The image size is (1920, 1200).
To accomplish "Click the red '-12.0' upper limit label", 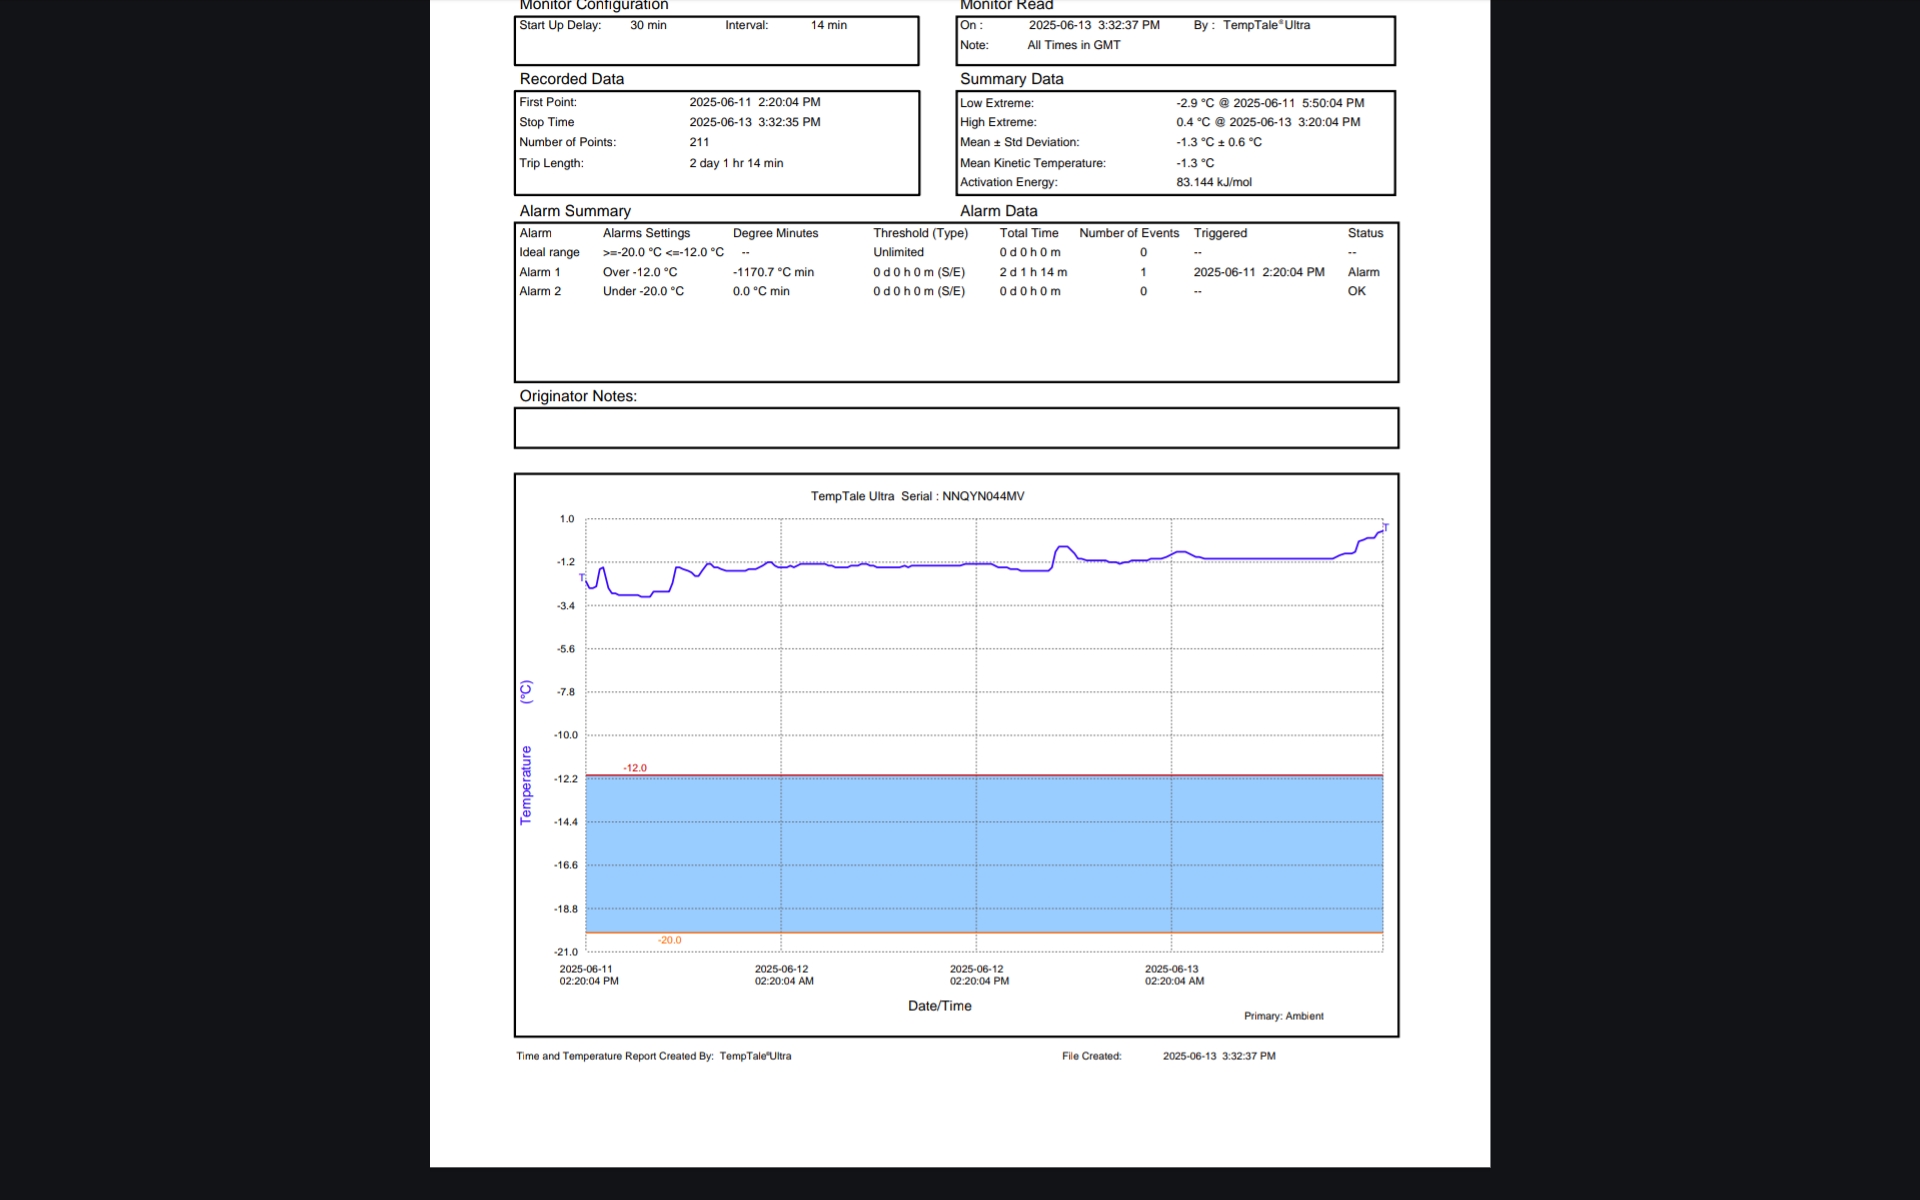I will point(635,768).
